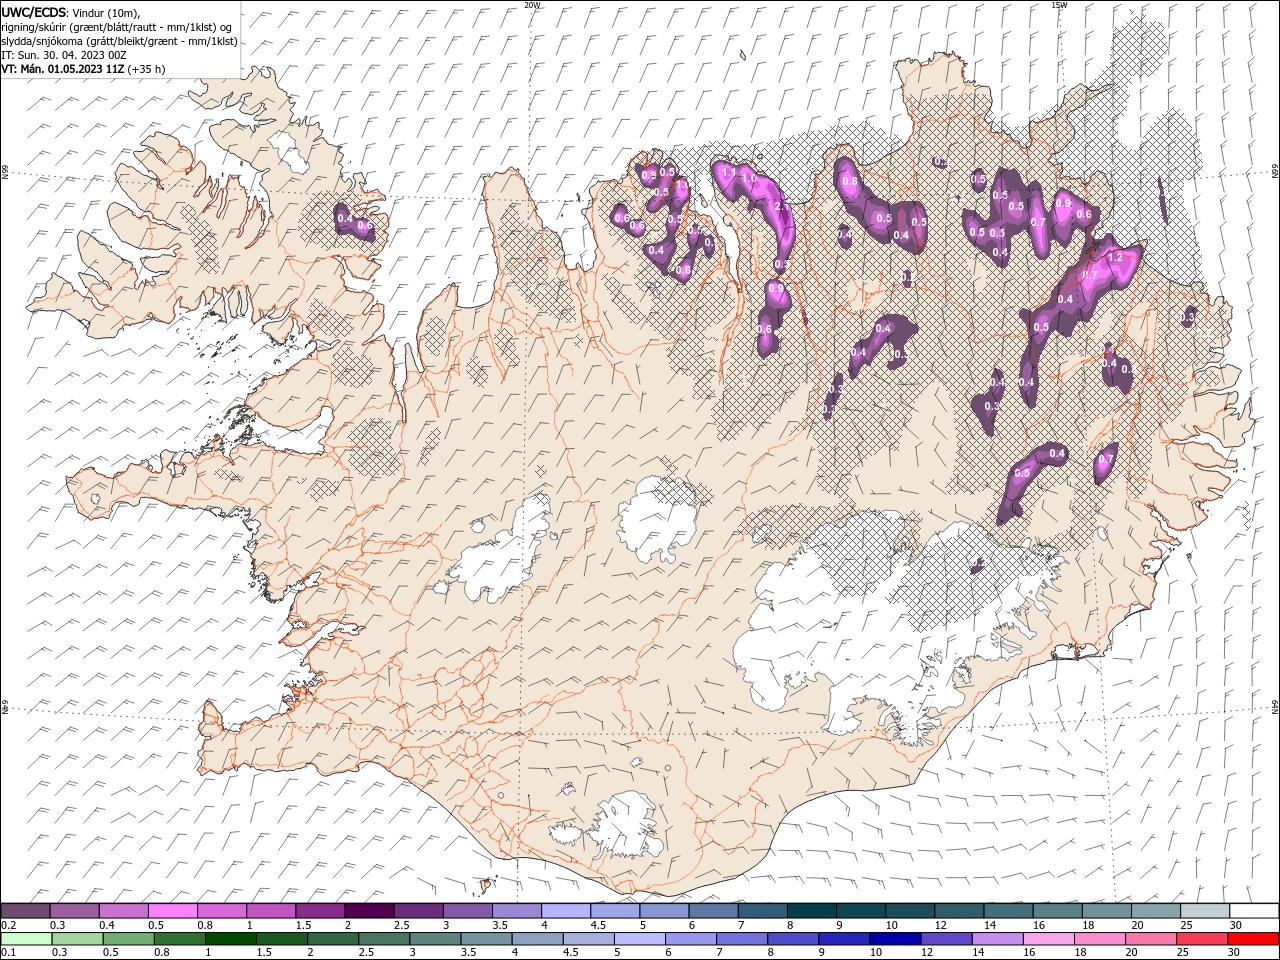The height and width of the screenshot is (960, 1280).
Task: Click the rain scale swatch starting at 0.8
Action: (180, 939)
